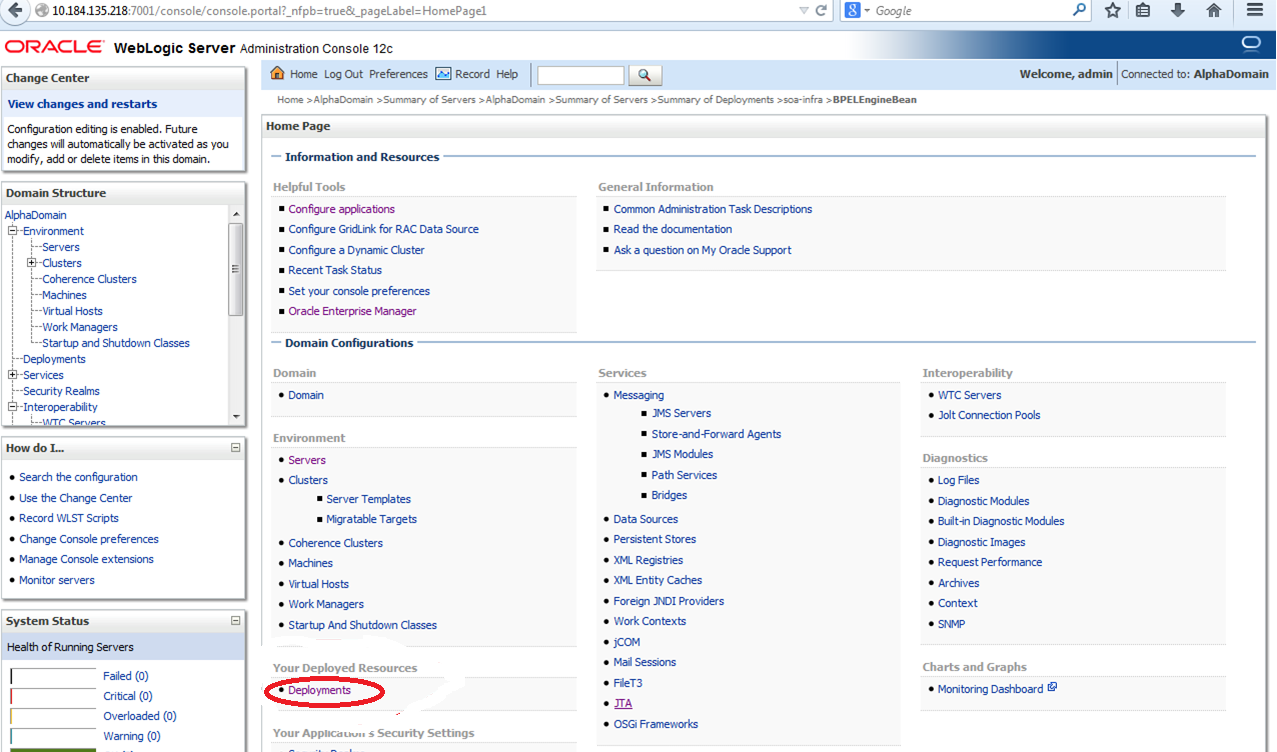Go to the browser home icon
Screen dimensions: 1277x752
tap(1214, 10)
